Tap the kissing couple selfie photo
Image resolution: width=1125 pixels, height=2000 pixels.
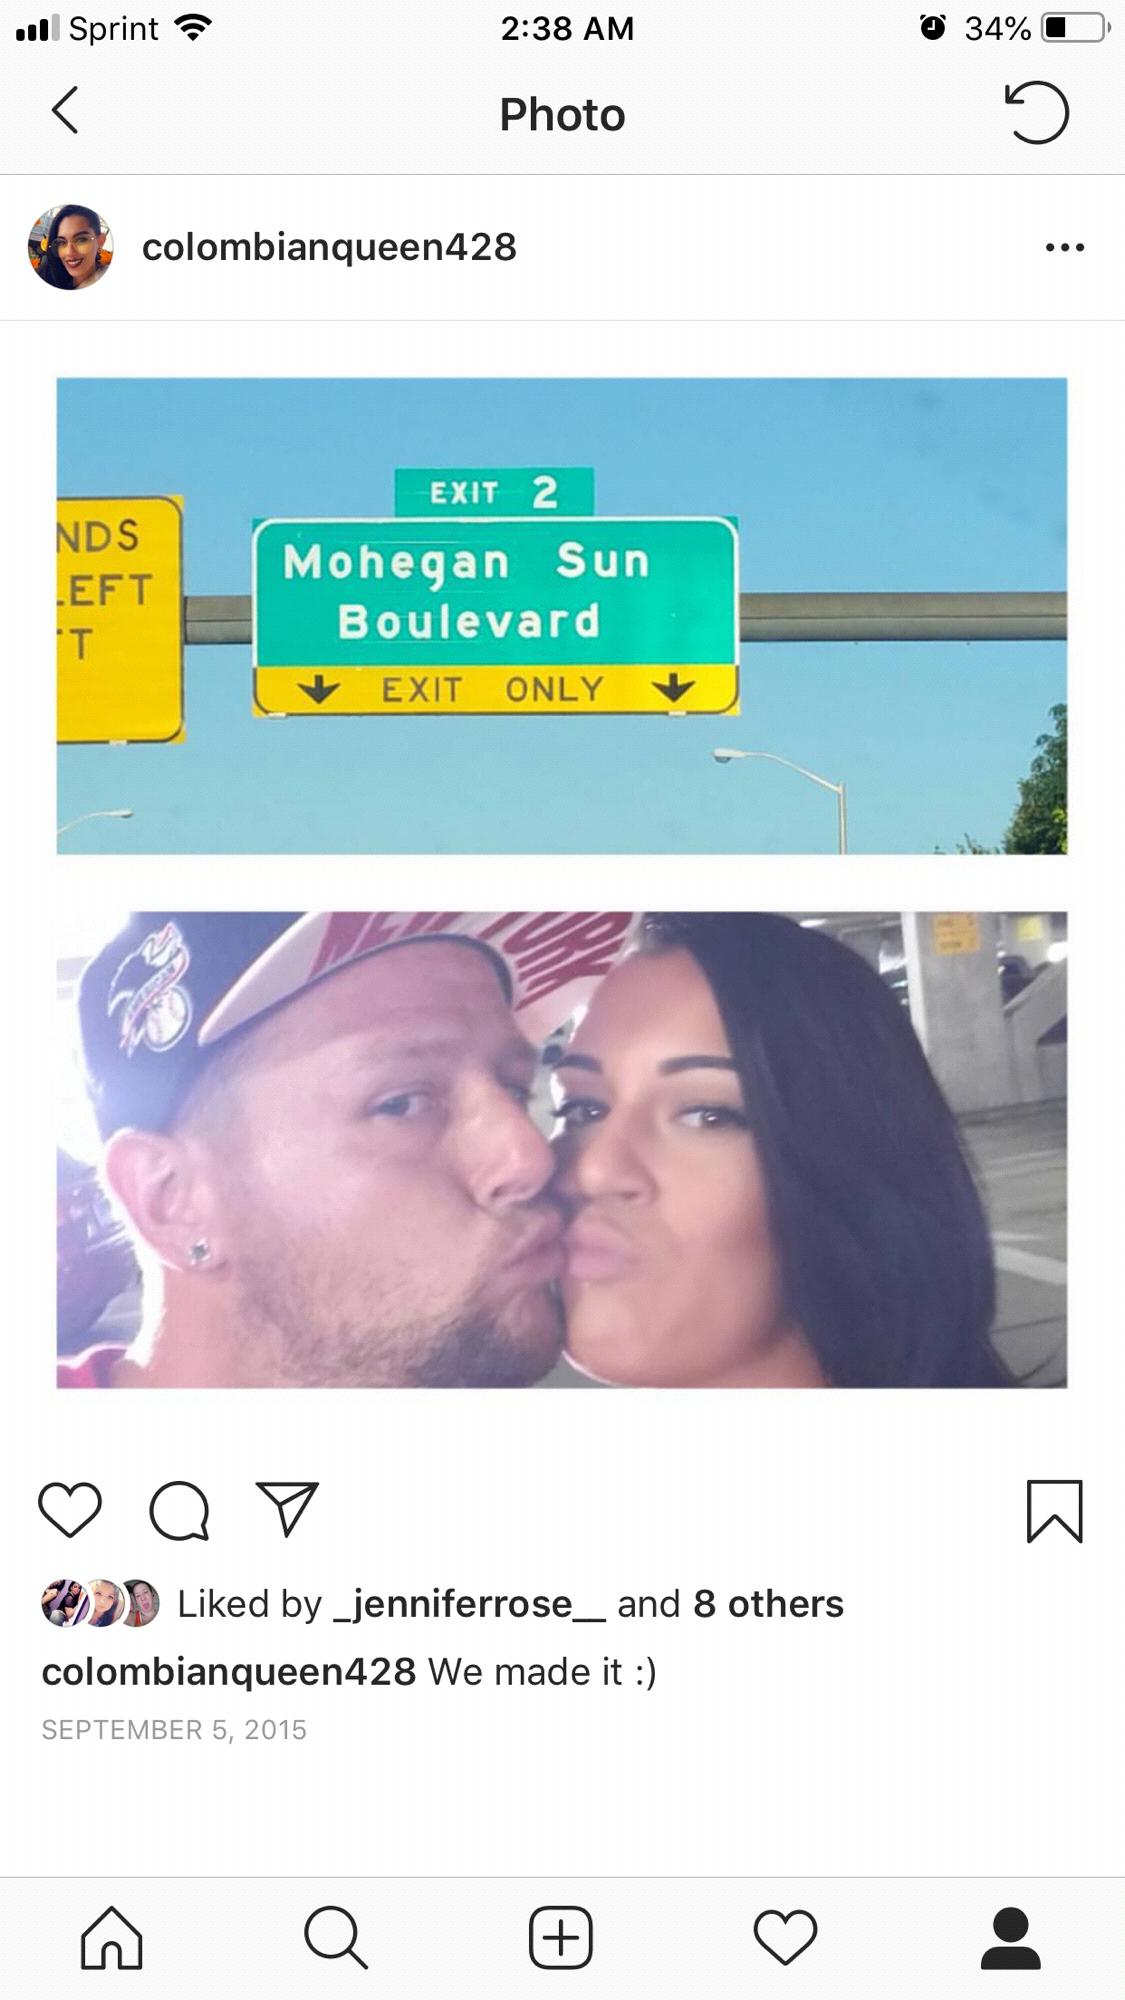(562, 1150)
